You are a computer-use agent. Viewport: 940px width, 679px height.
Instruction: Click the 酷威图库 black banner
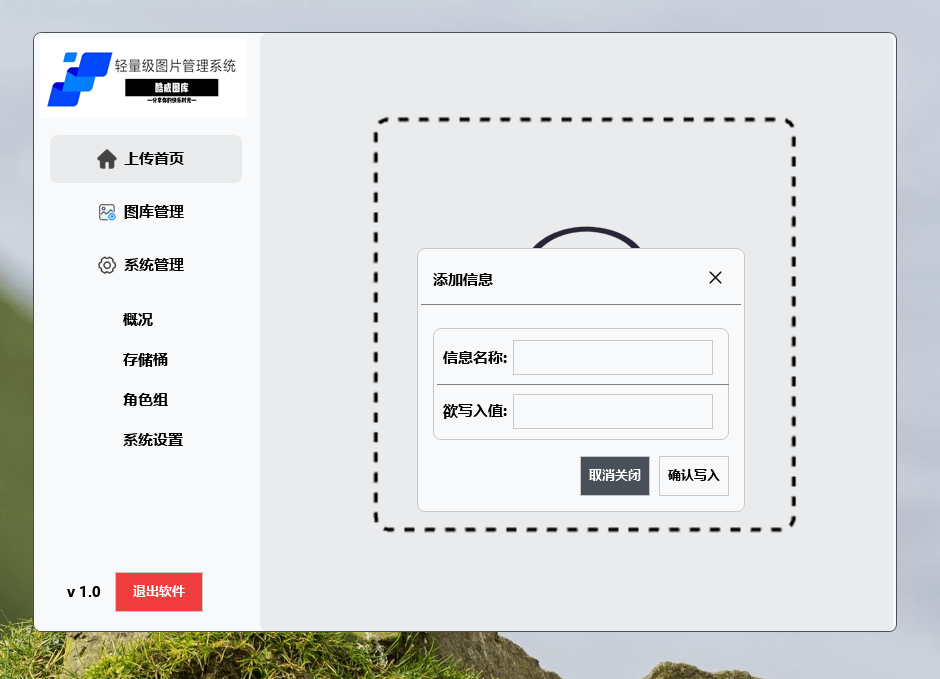point(171,87)
